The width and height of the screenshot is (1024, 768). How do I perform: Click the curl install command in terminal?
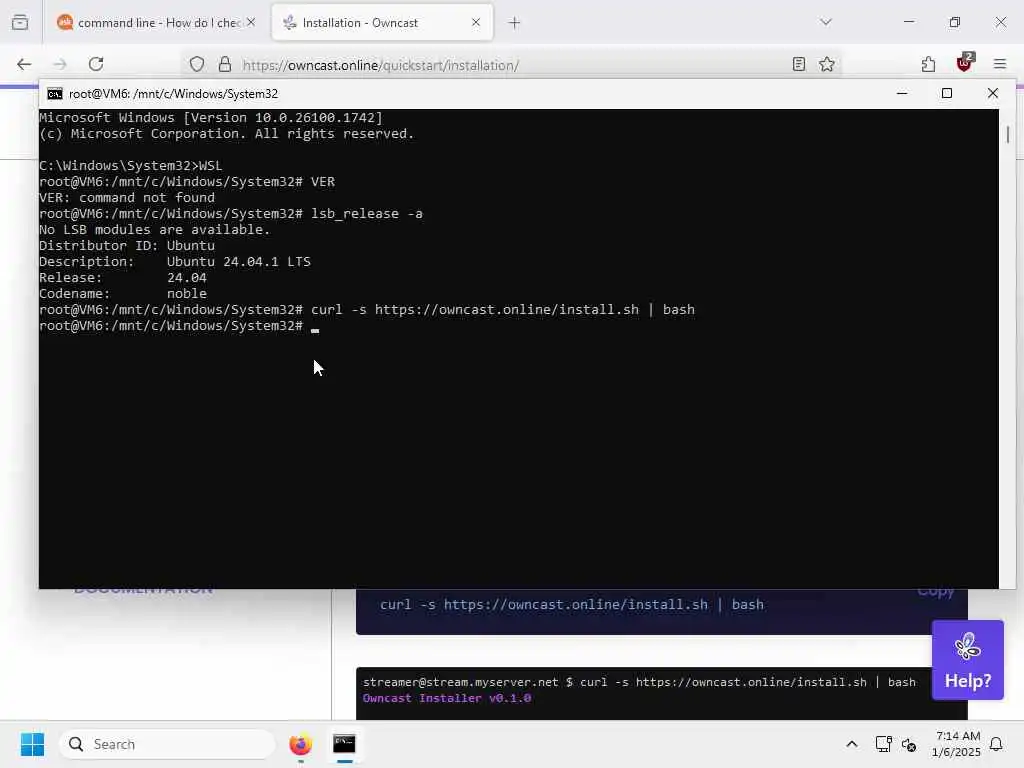coord(503,310)
